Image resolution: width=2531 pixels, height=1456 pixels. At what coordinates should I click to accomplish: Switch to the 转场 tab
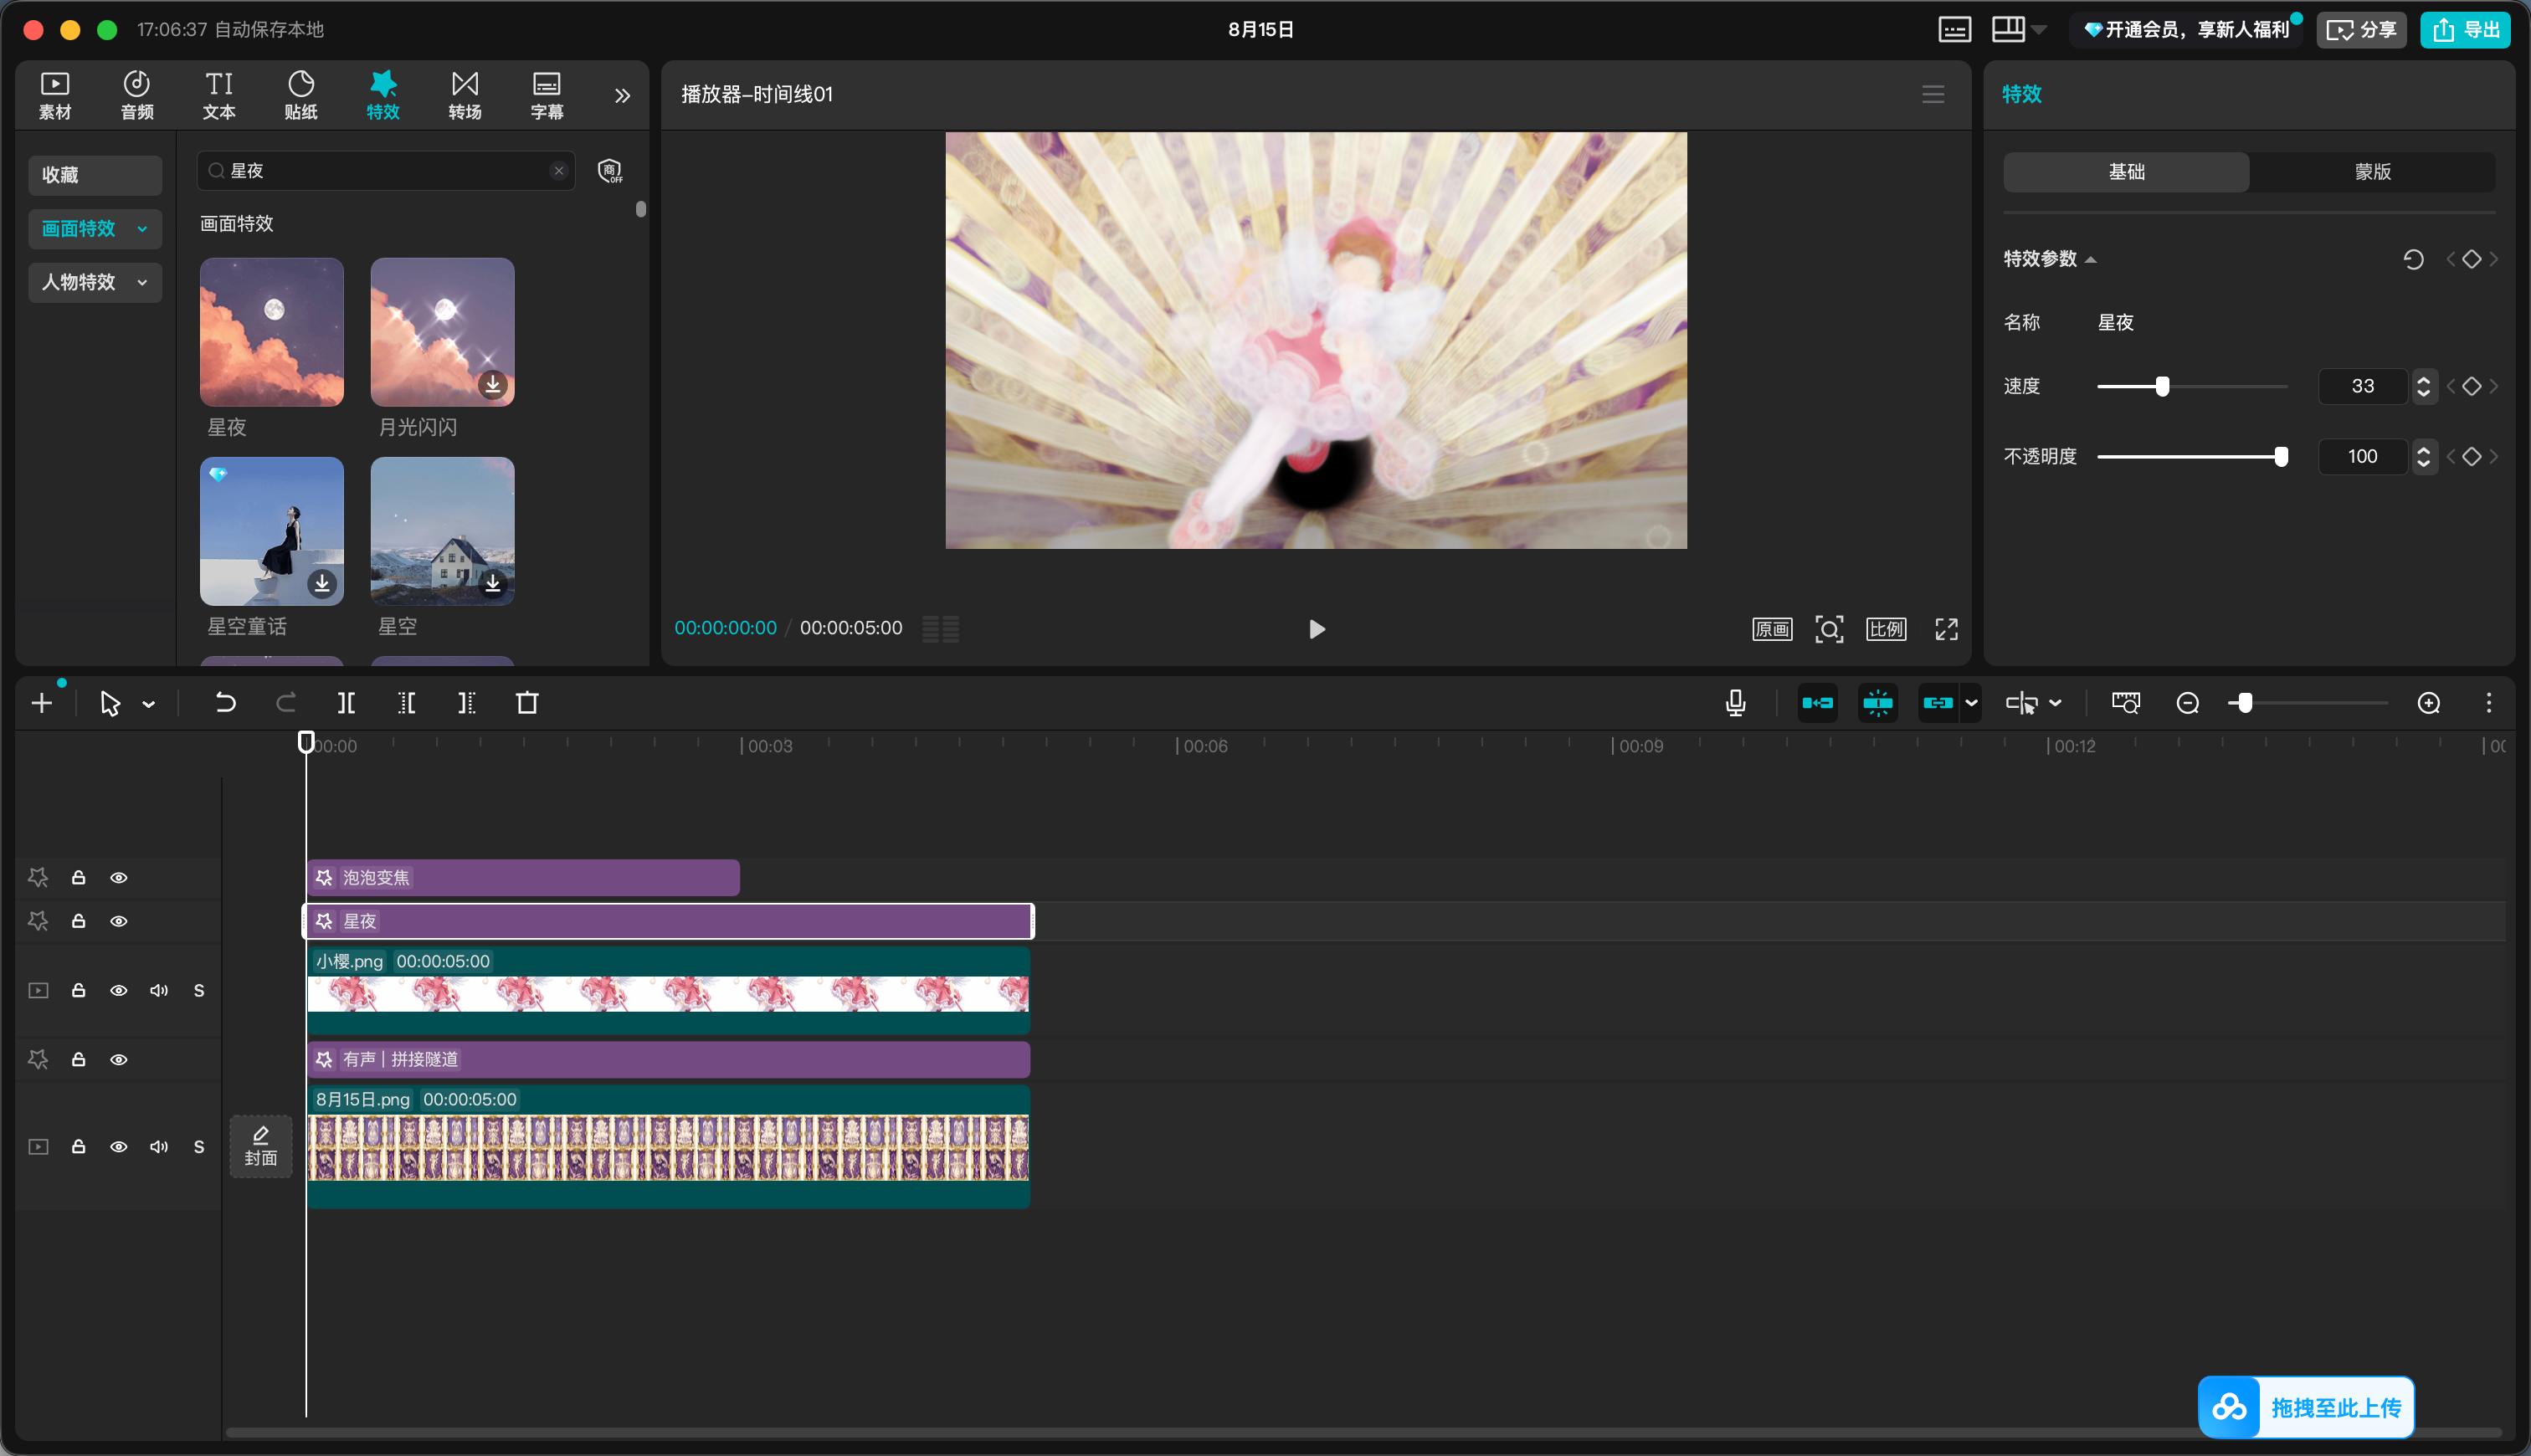465,95
